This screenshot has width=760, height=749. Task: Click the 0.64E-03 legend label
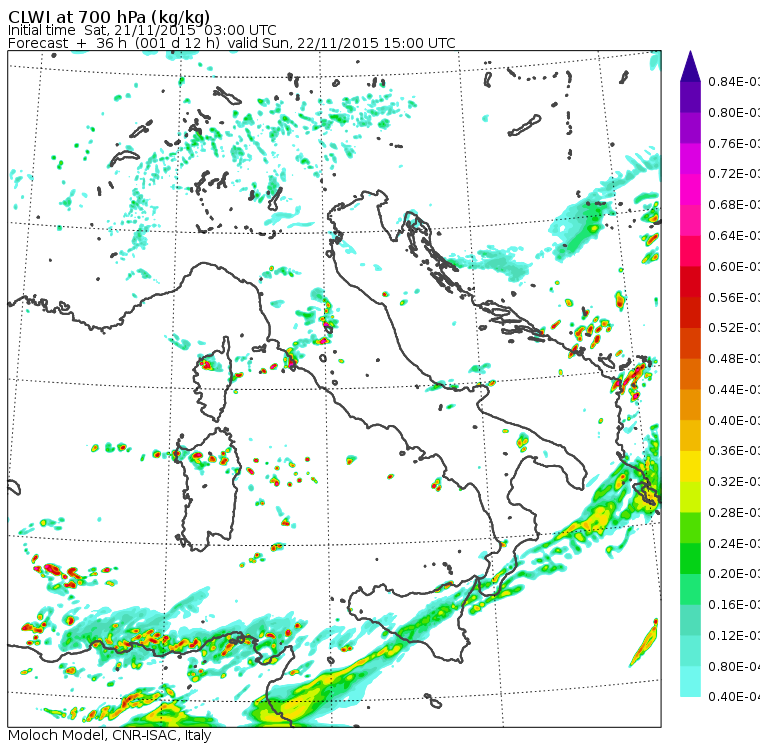[733, 236]
